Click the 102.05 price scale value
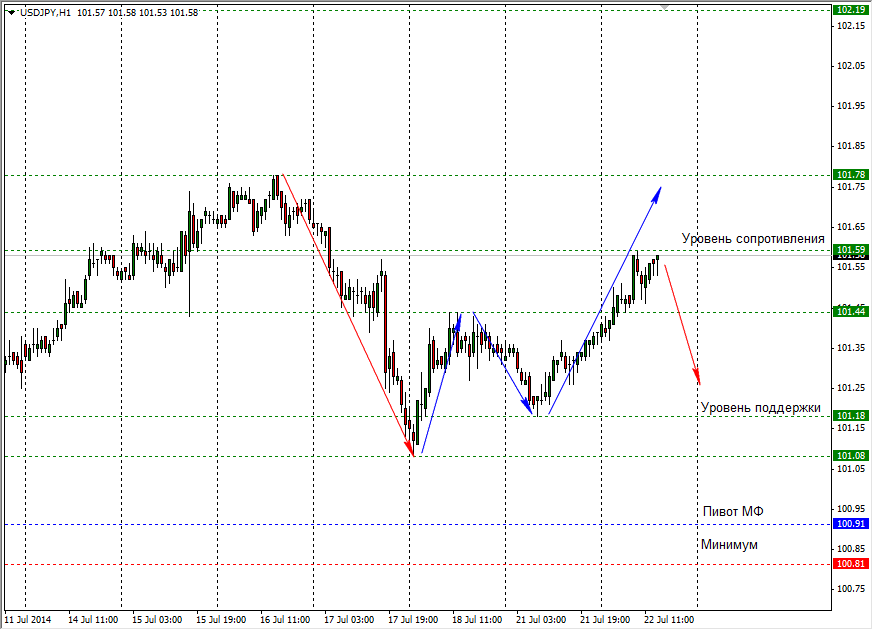The image size is (873, 630). (x=851, y=66)
